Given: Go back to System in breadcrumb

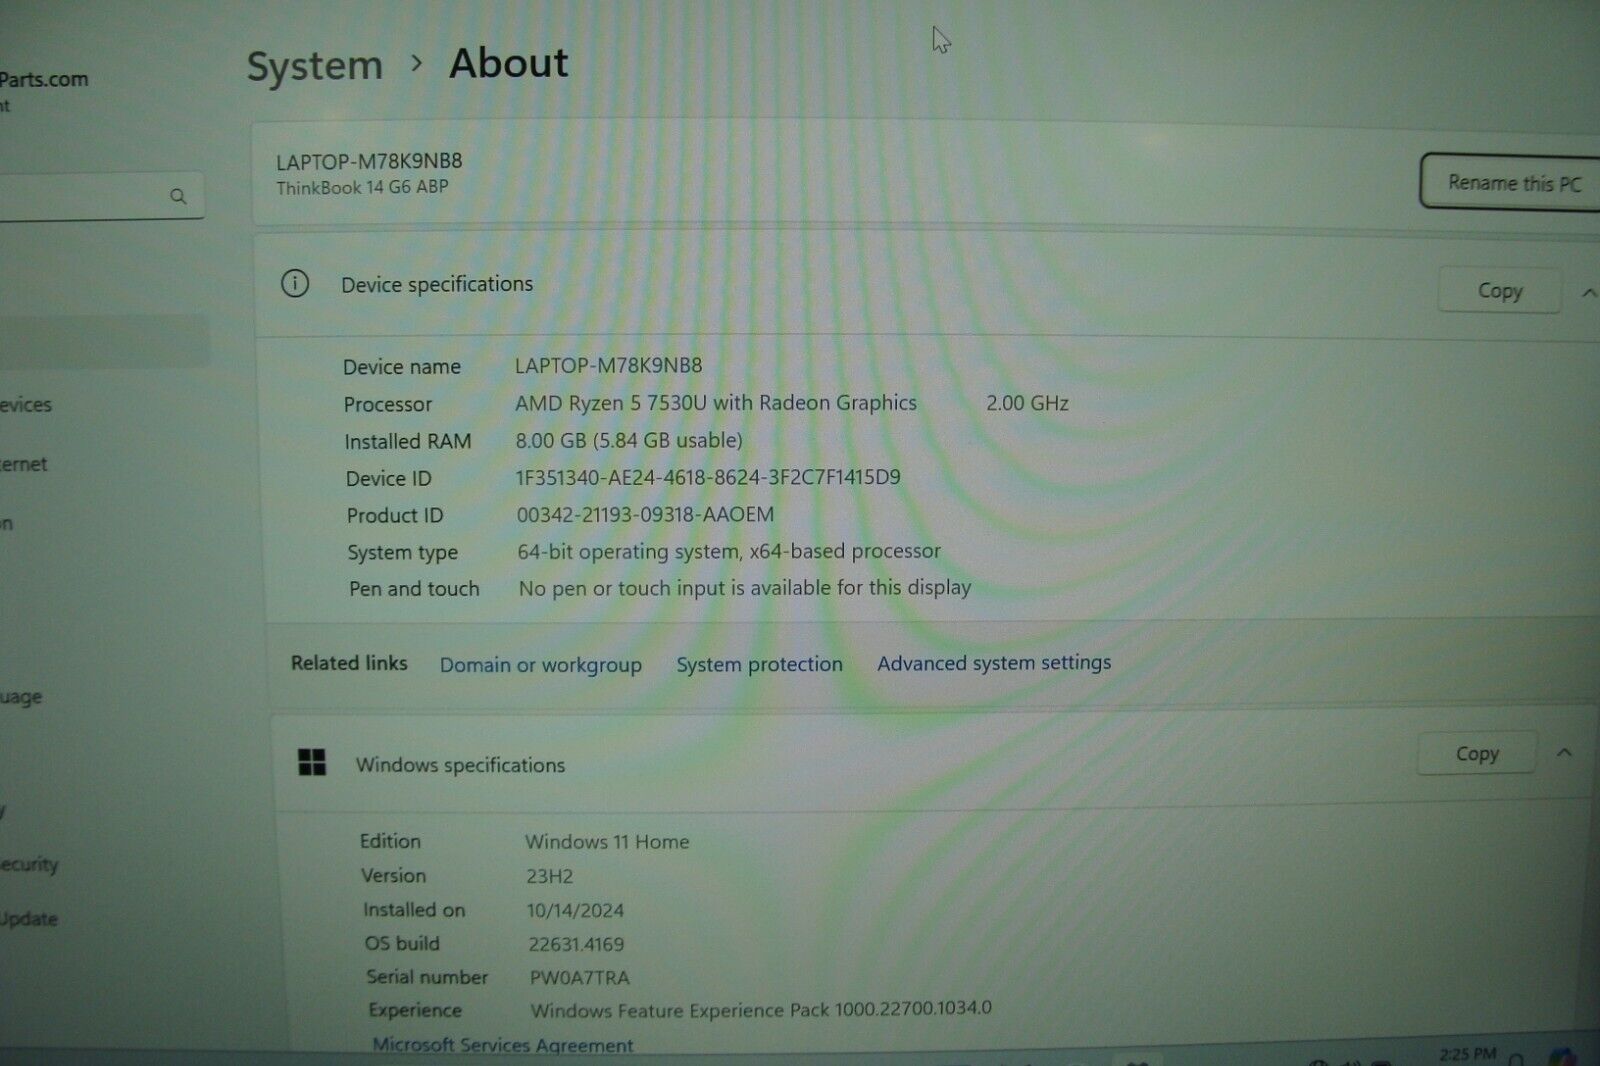Looking at the screenshot, I should click(x=315, y=66).
